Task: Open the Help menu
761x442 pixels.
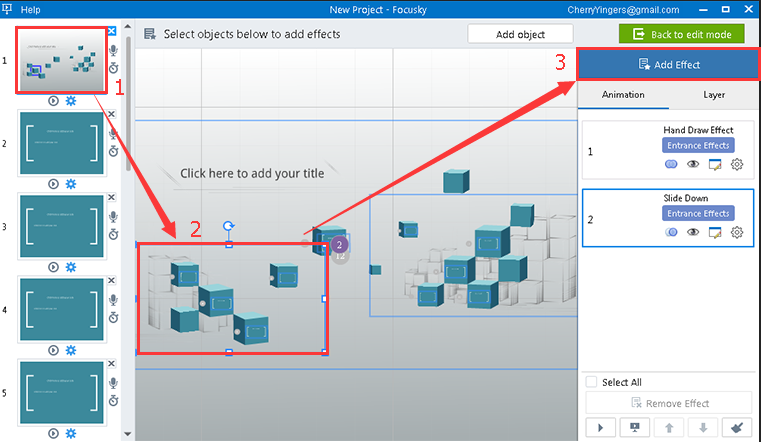Action: pos(30,10)
